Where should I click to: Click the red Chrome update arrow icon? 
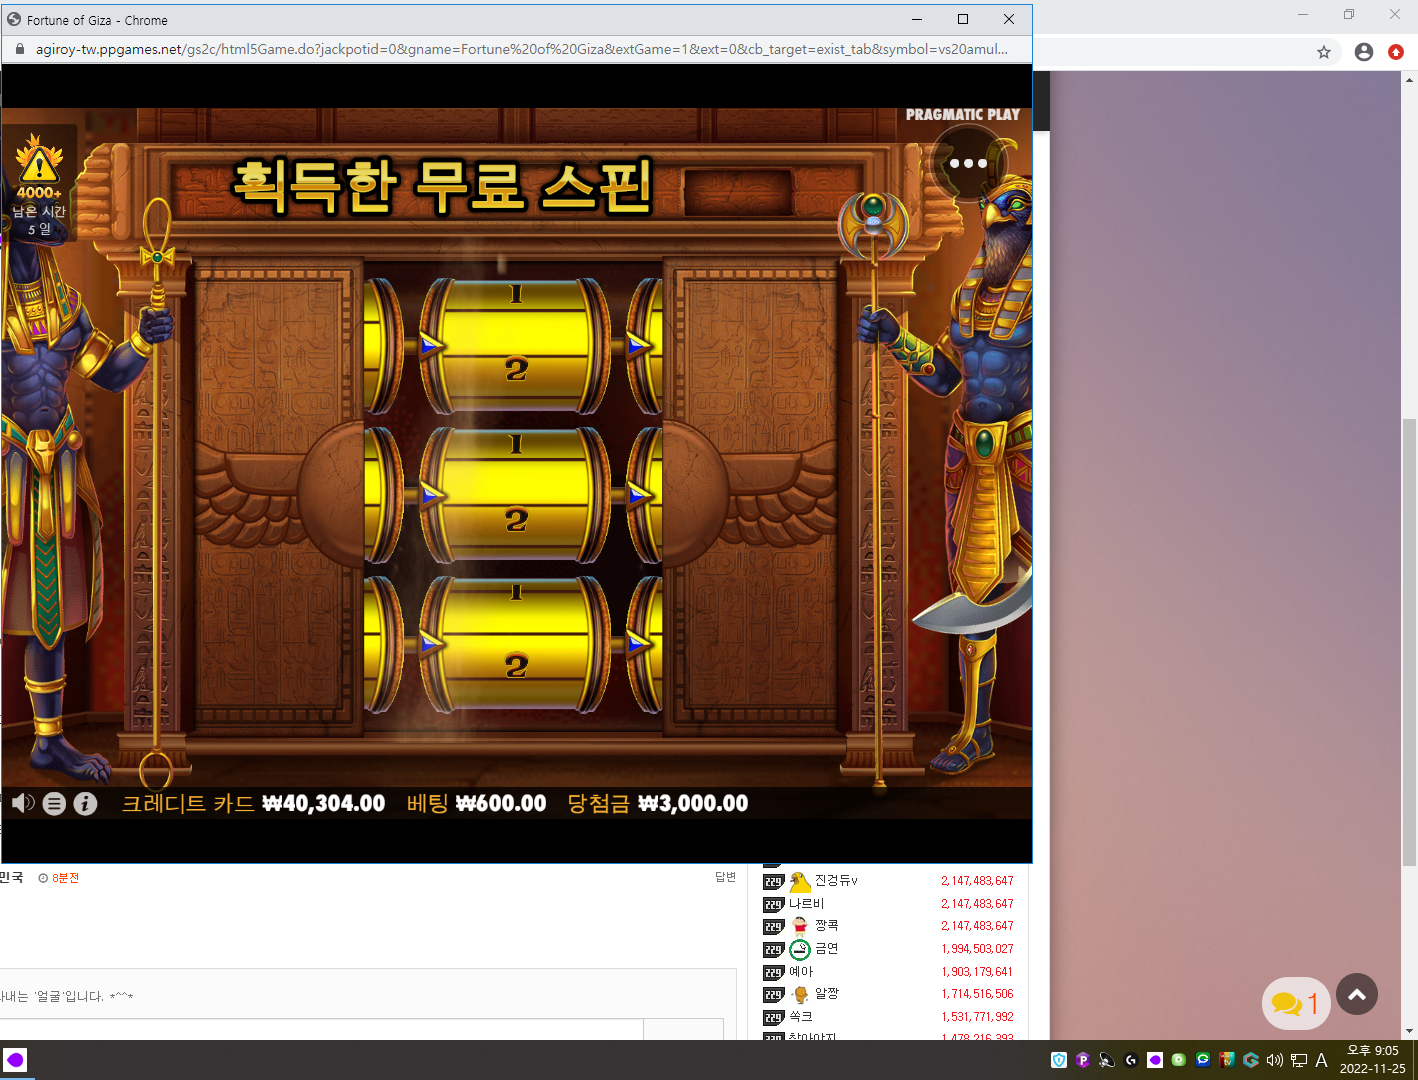coord(1396,52)
